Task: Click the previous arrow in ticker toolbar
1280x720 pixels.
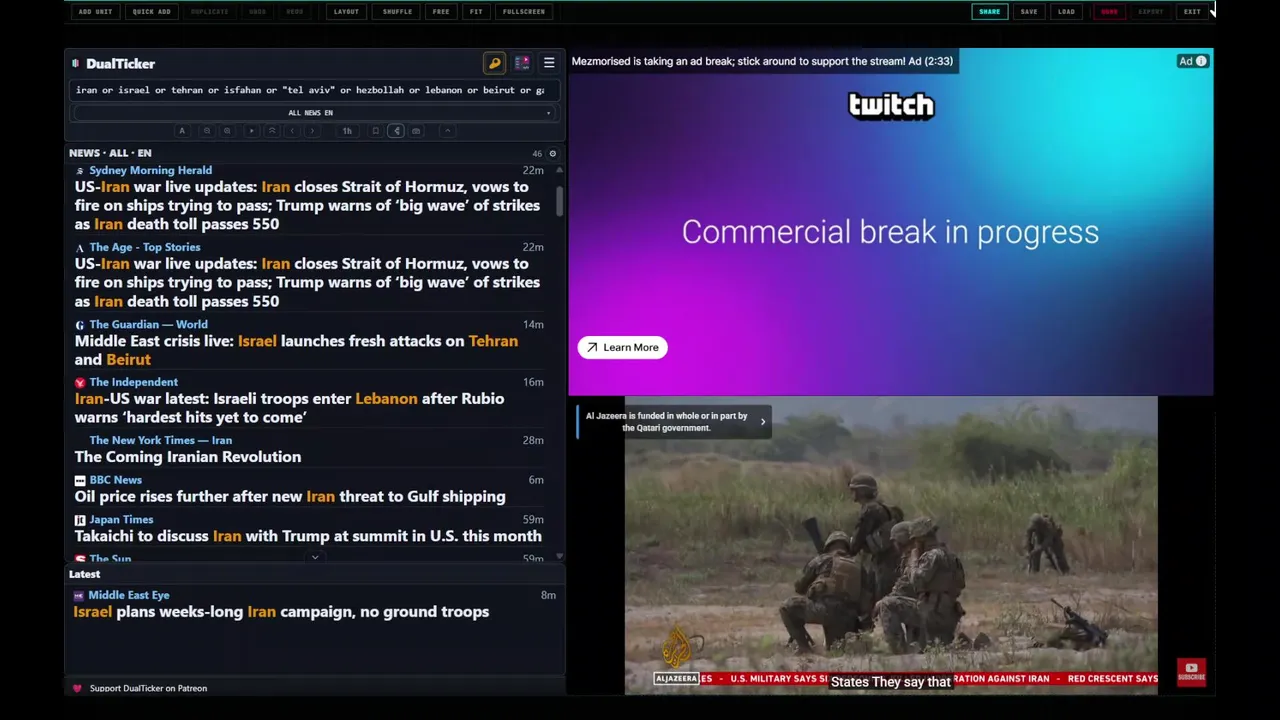Action: 292,131
